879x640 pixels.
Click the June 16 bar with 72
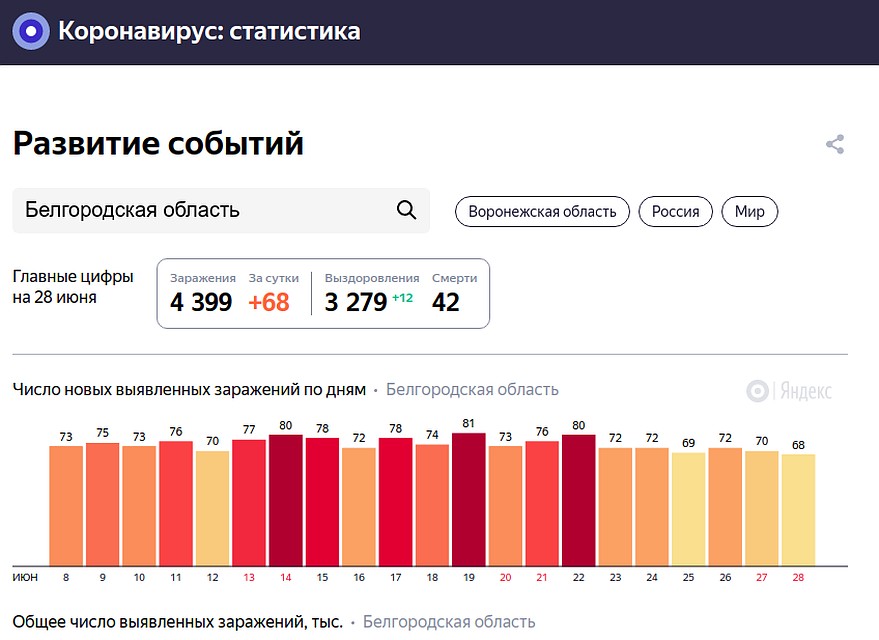(359, 507)
